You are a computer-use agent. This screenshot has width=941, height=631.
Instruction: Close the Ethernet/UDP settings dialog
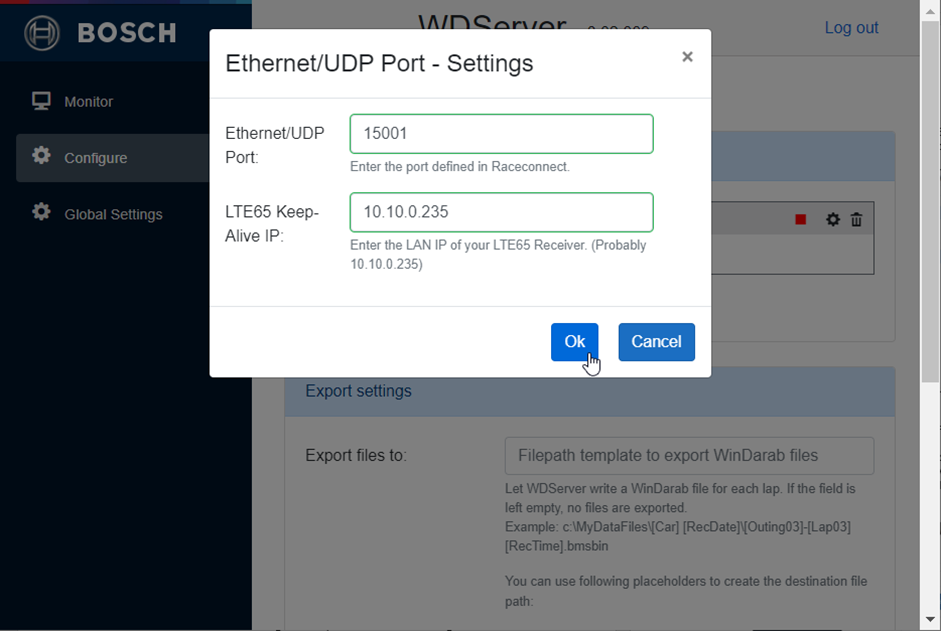[x=687, y=56]
